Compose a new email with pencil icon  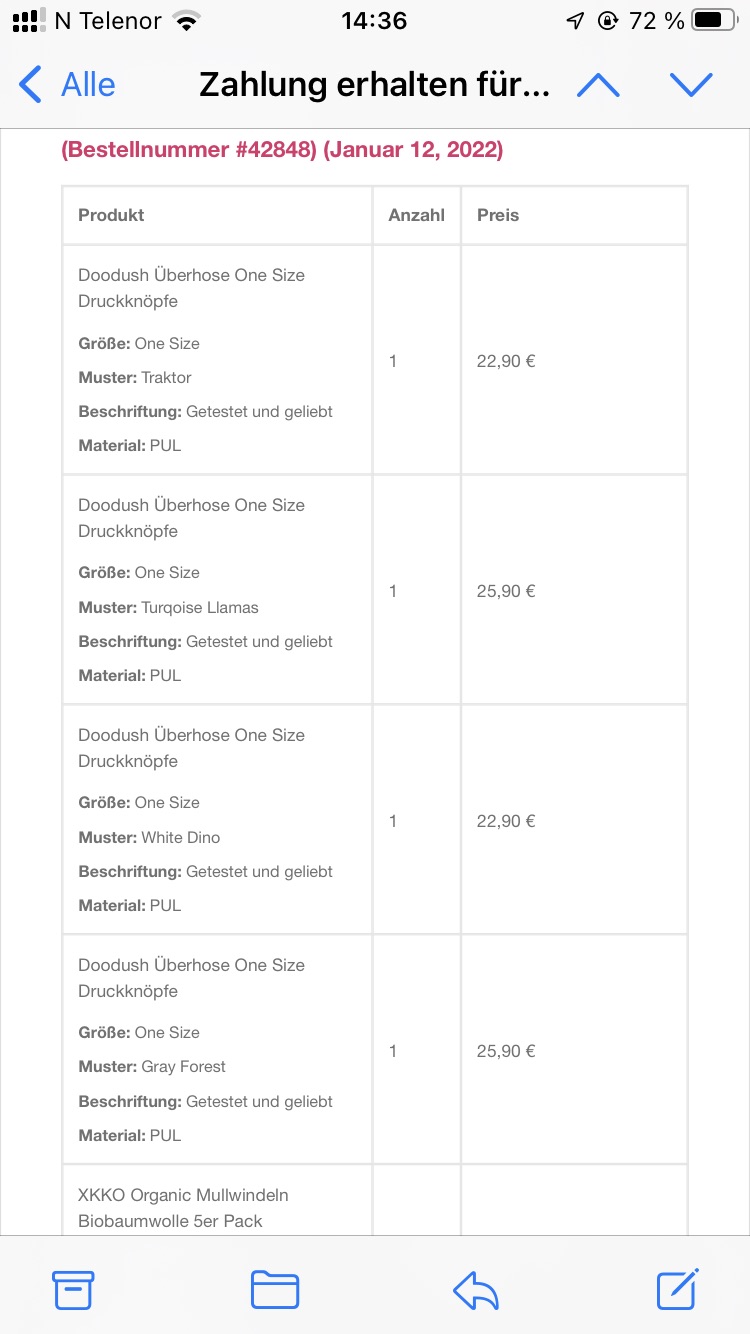click(677, 1289)
